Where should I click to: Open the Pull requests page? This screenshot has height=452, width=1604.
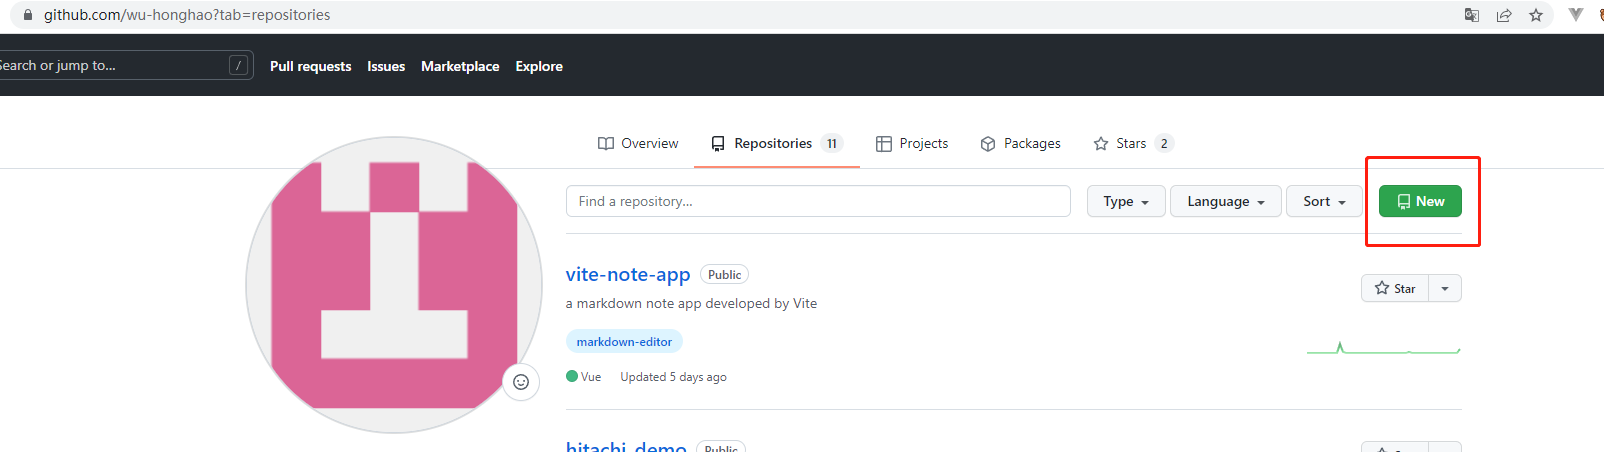click(x=310, y=66)
